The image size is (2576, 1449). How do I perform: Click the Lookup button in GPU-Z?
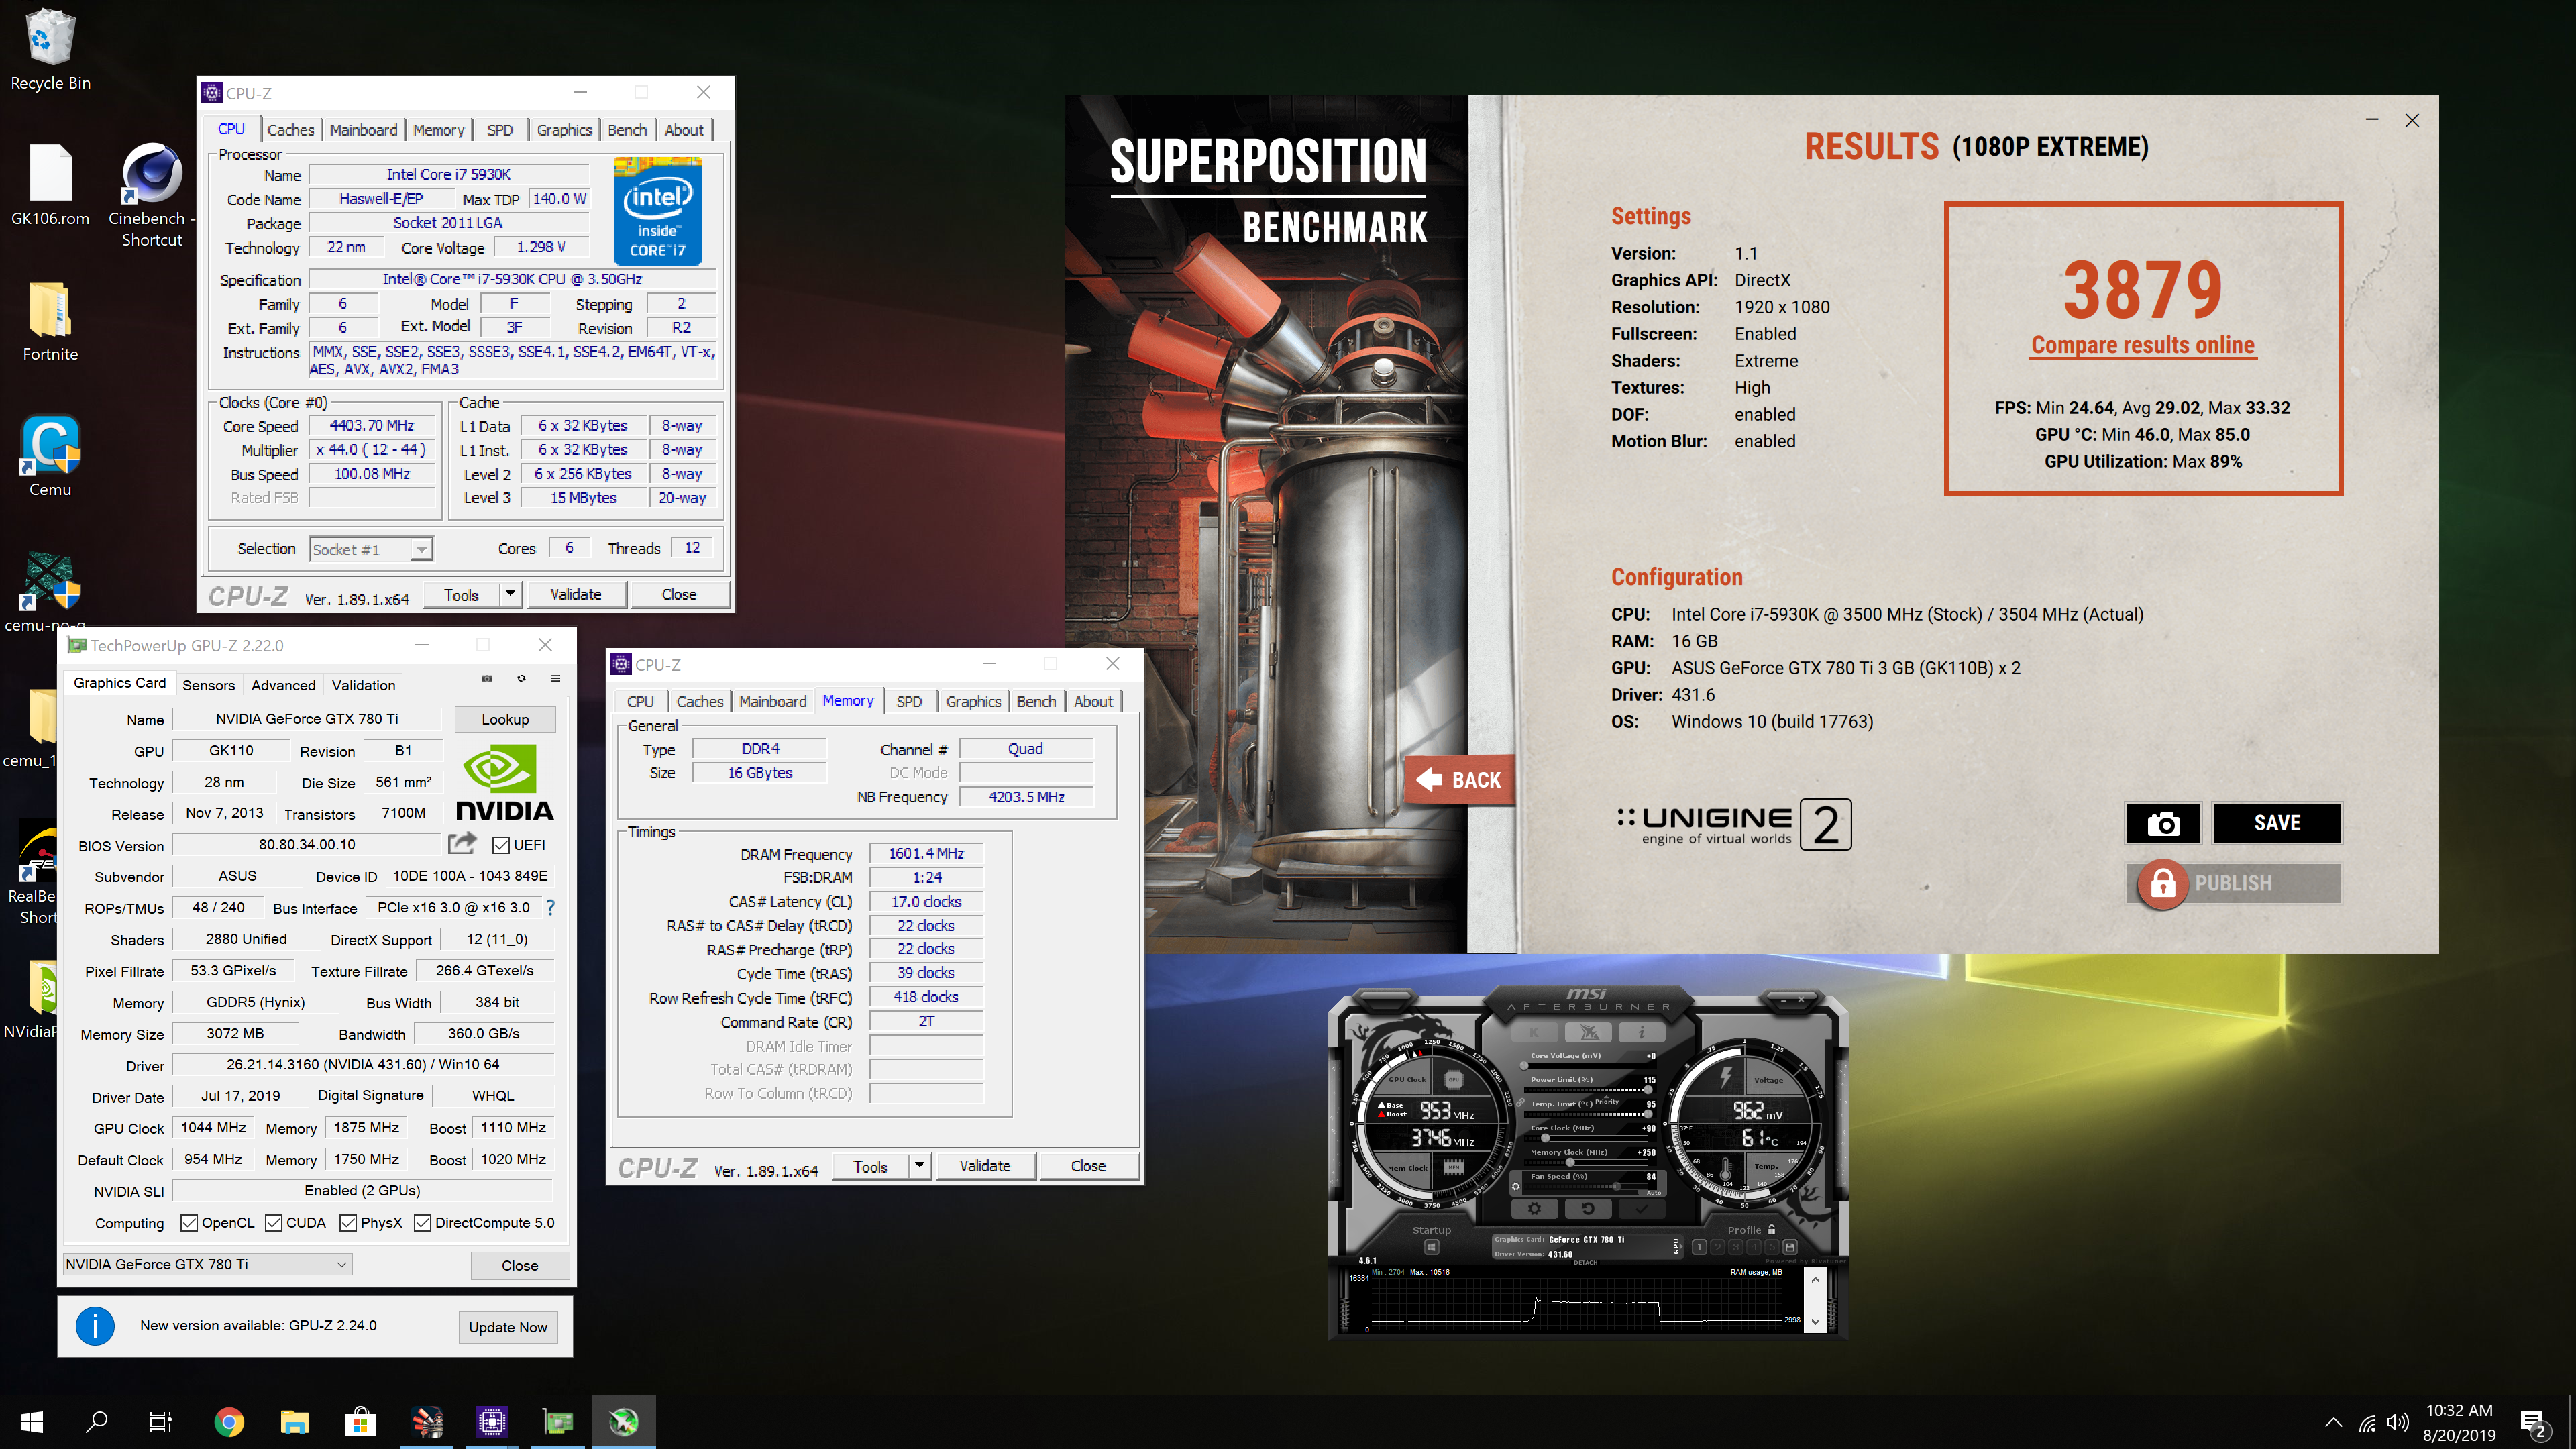[x=505, y=719]
